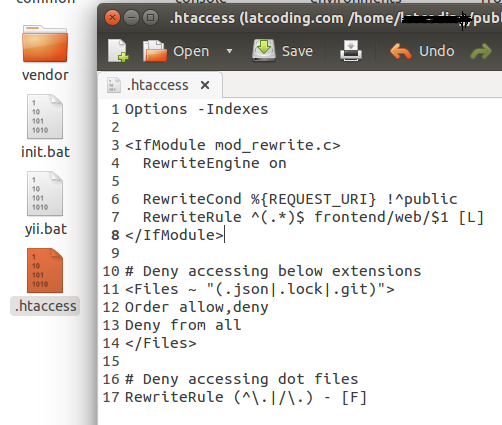Select the .htaccess file in file manager
This screenshot has height=425, width=502.
[x=45, y=281]
